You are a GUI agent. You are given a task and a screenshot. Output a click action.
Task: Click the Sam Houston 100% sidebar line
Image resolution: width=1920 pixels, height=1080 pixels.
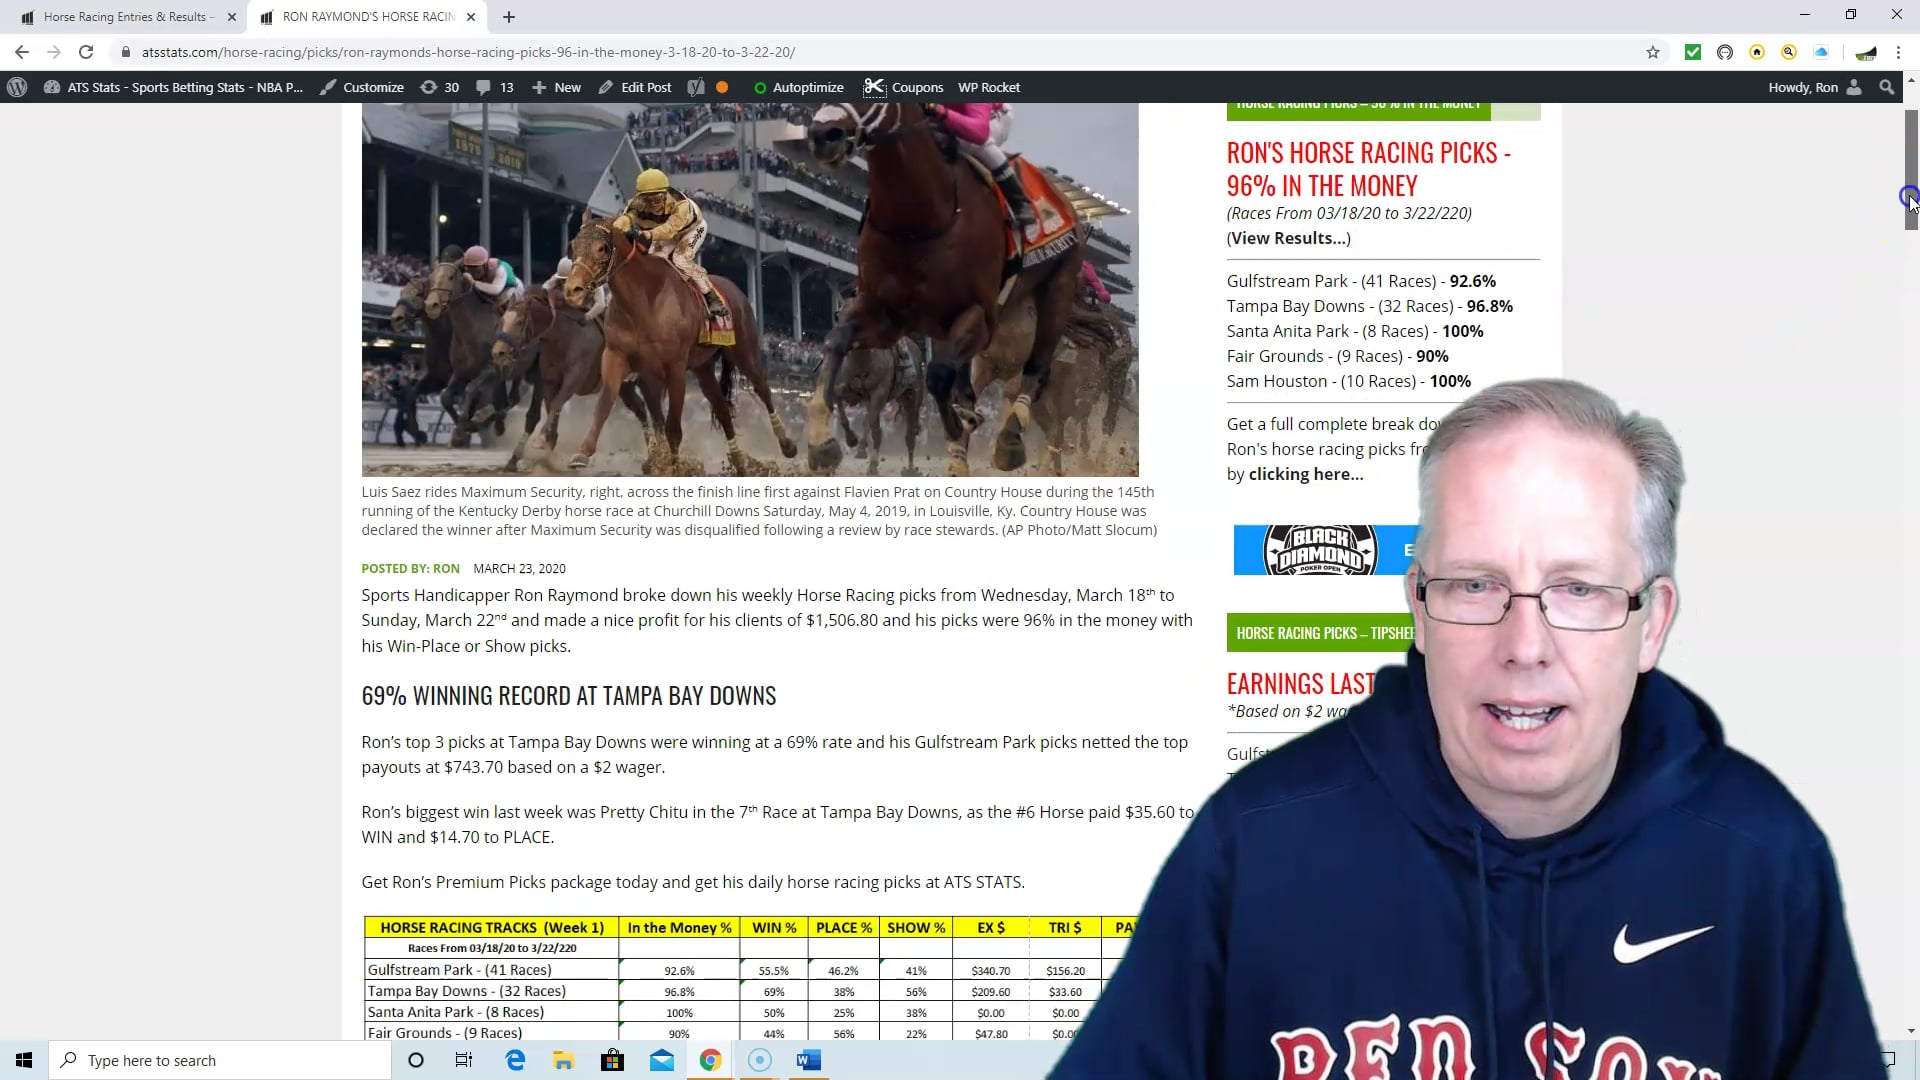point(1348,381)
